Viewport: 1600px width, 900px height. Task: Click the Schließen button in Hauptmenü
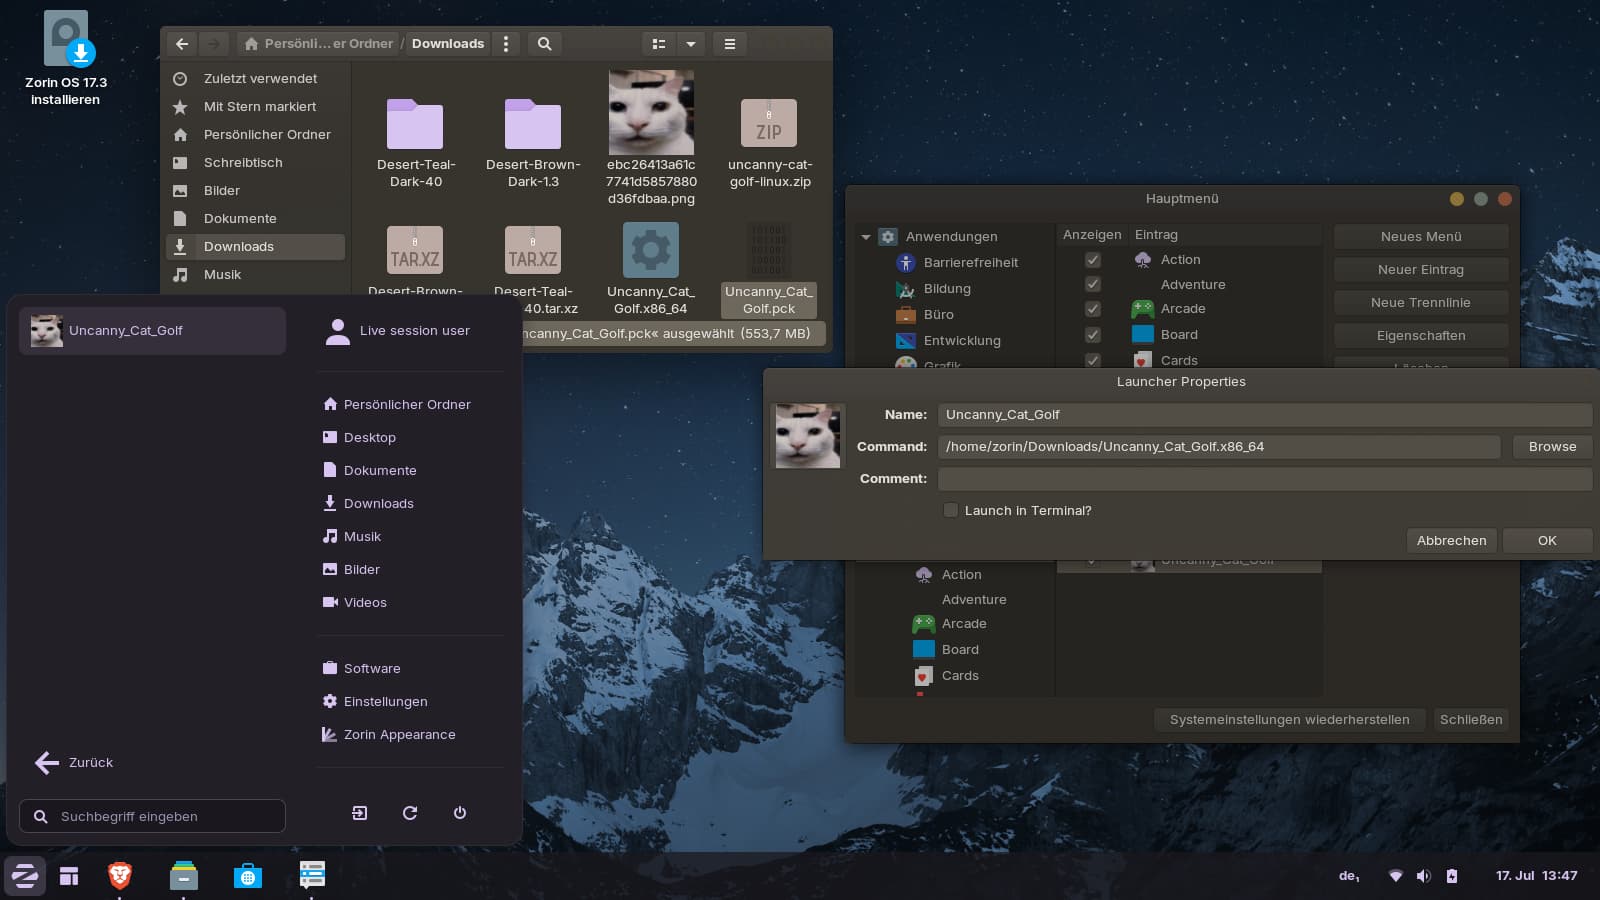click(x=1471, y=720)
